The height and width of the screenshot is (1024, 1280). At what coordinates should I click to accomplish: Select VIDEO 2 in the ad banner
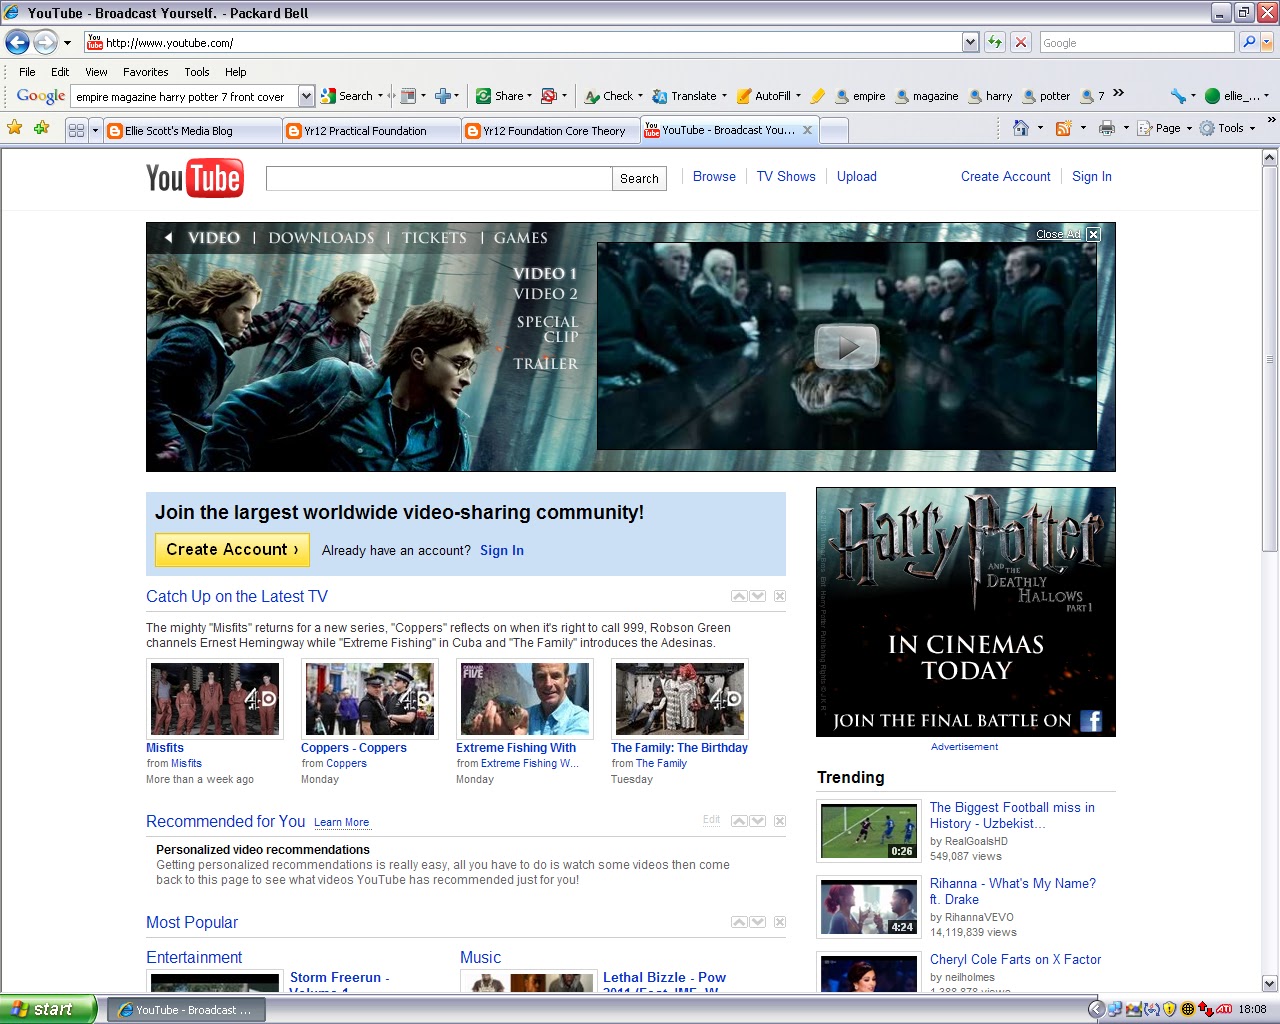point(546,293)
